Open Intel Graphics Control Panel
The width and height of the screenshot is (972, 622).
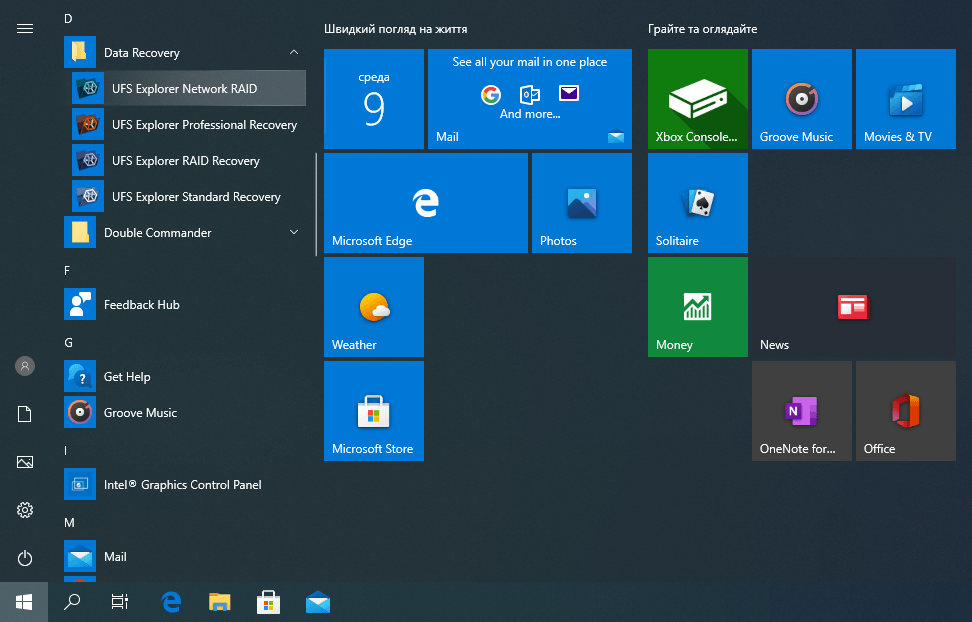coord(182,485)
